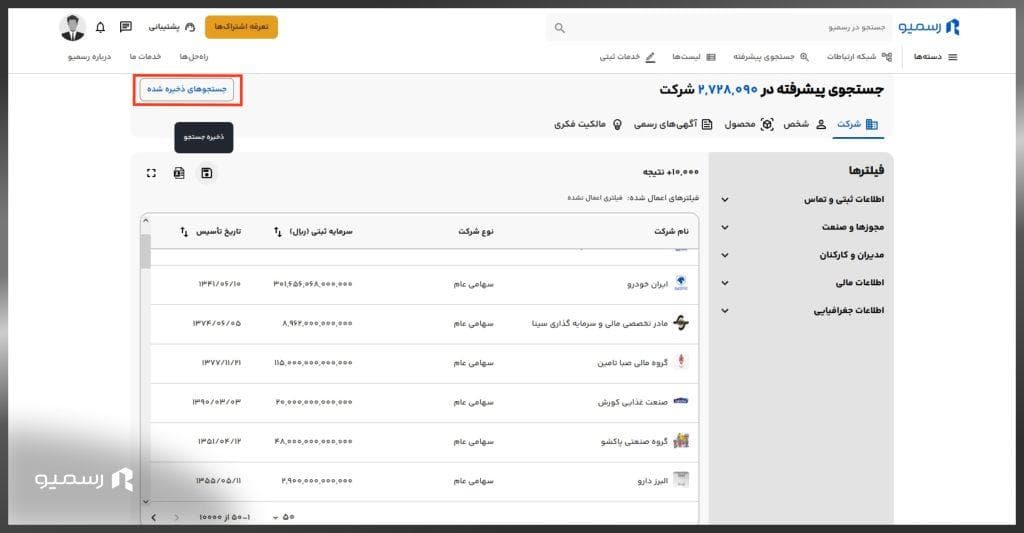Click the Rasmio logo in header
This screenshot has height=533, width=1024.
coord(929,27)
